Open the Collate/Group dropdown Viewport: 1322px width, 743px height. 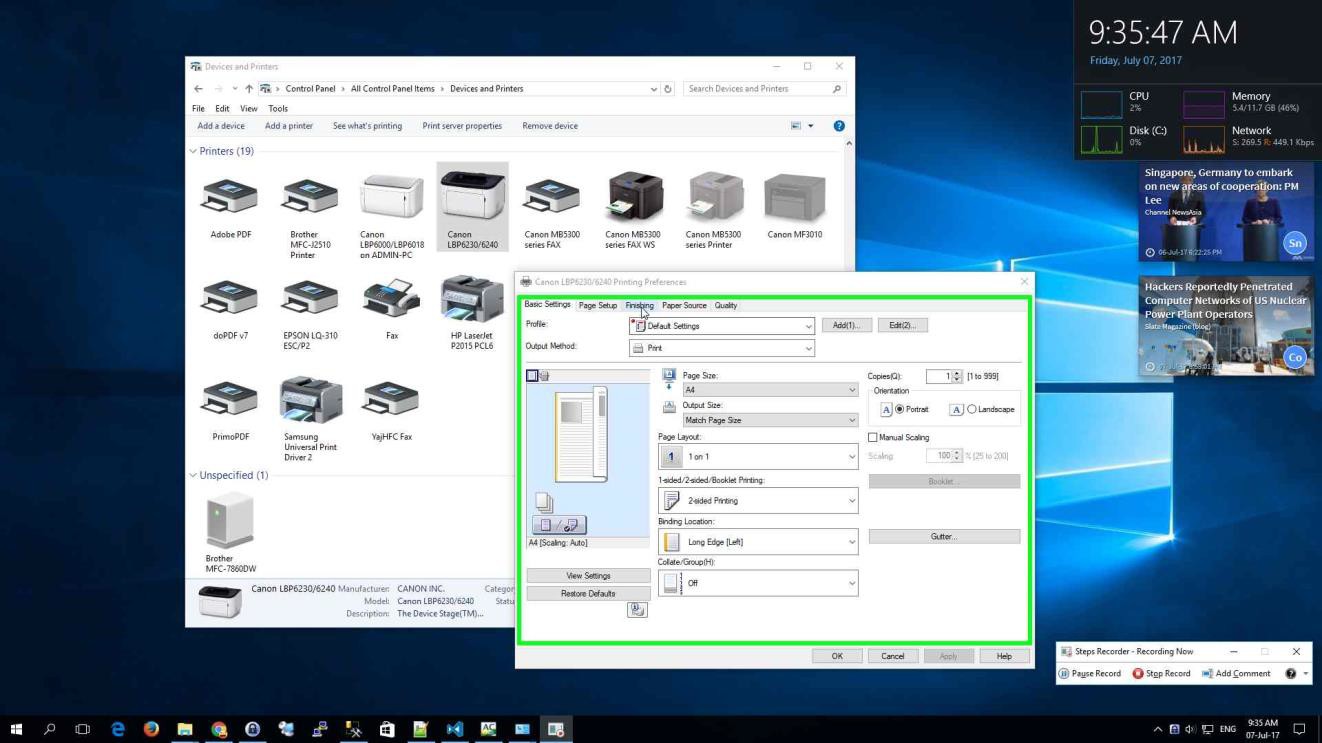[758, 583]
